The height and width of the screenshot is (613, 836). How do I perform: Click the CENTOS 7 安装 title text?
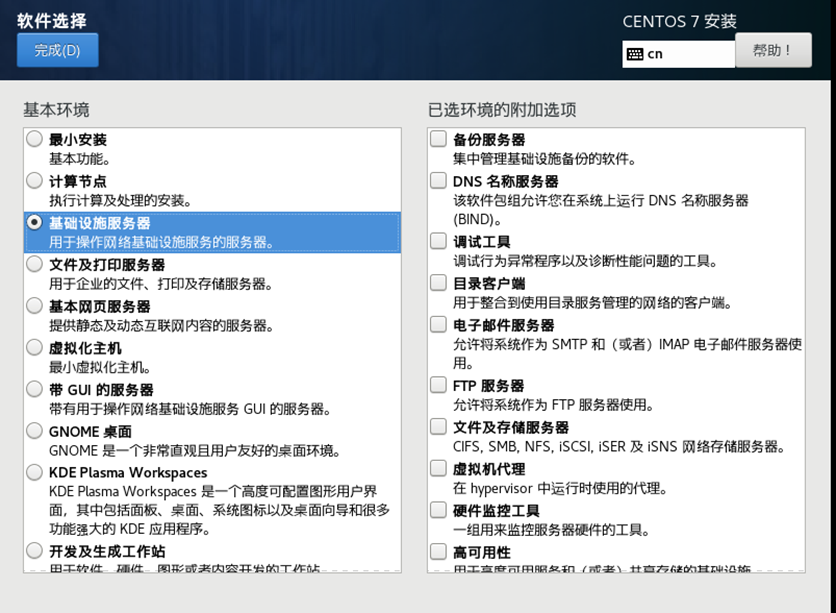point(680,21)
